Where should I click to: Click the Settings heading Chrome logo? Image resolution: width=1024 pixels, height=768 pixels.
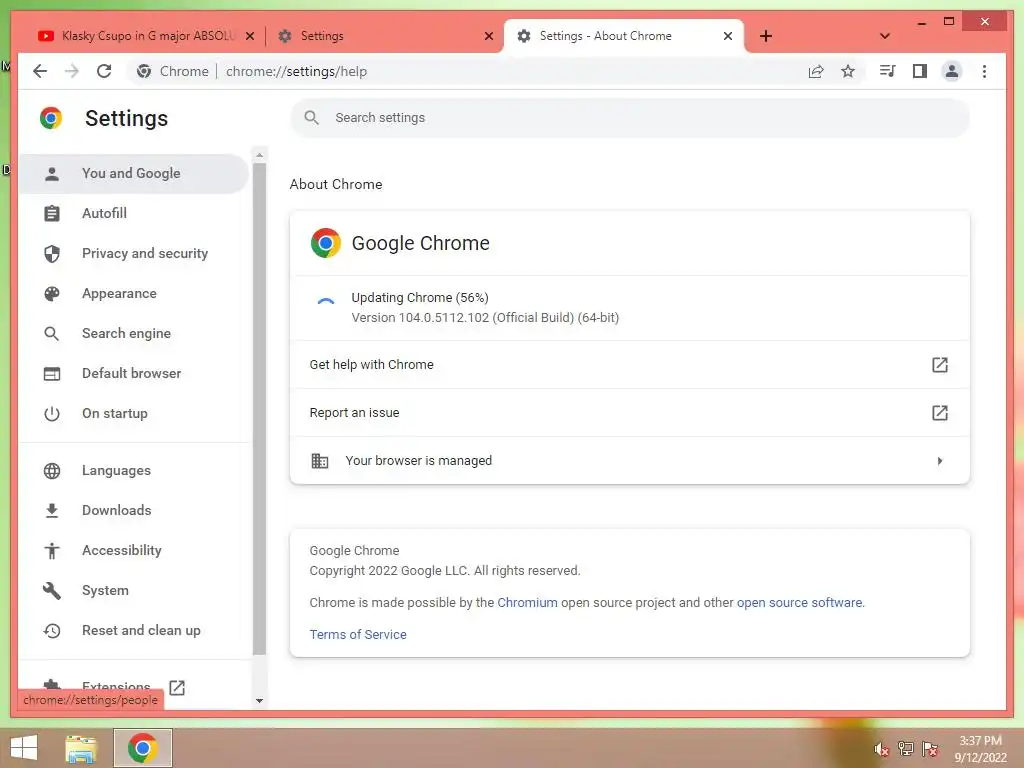[x=51, y=118]
